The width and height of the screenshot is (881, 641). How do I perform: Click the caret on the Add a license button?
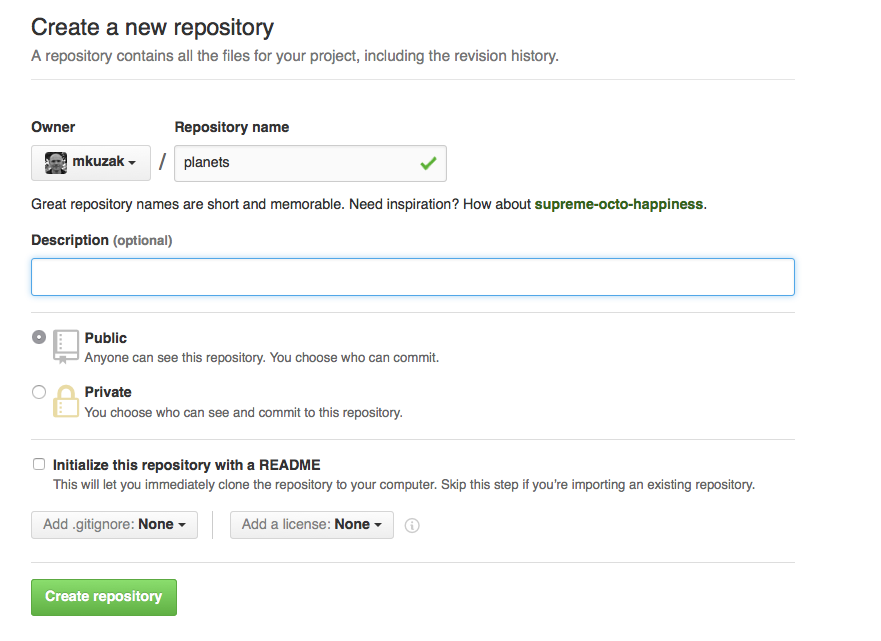(x=375, y=524)
